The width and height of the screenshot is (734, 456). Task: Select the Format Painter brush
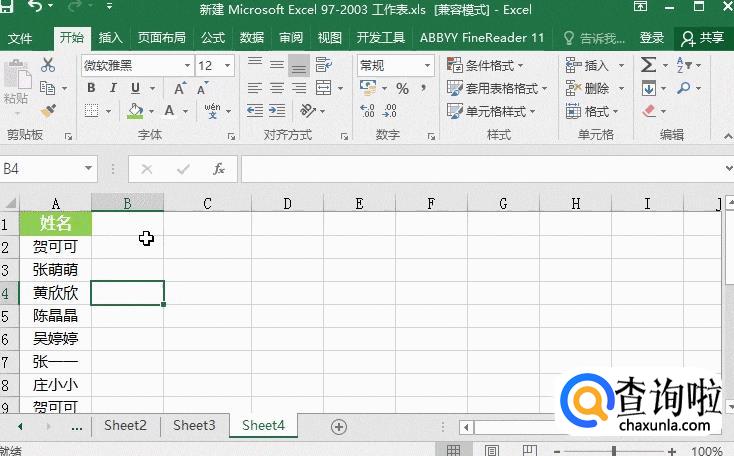point(48,111)
